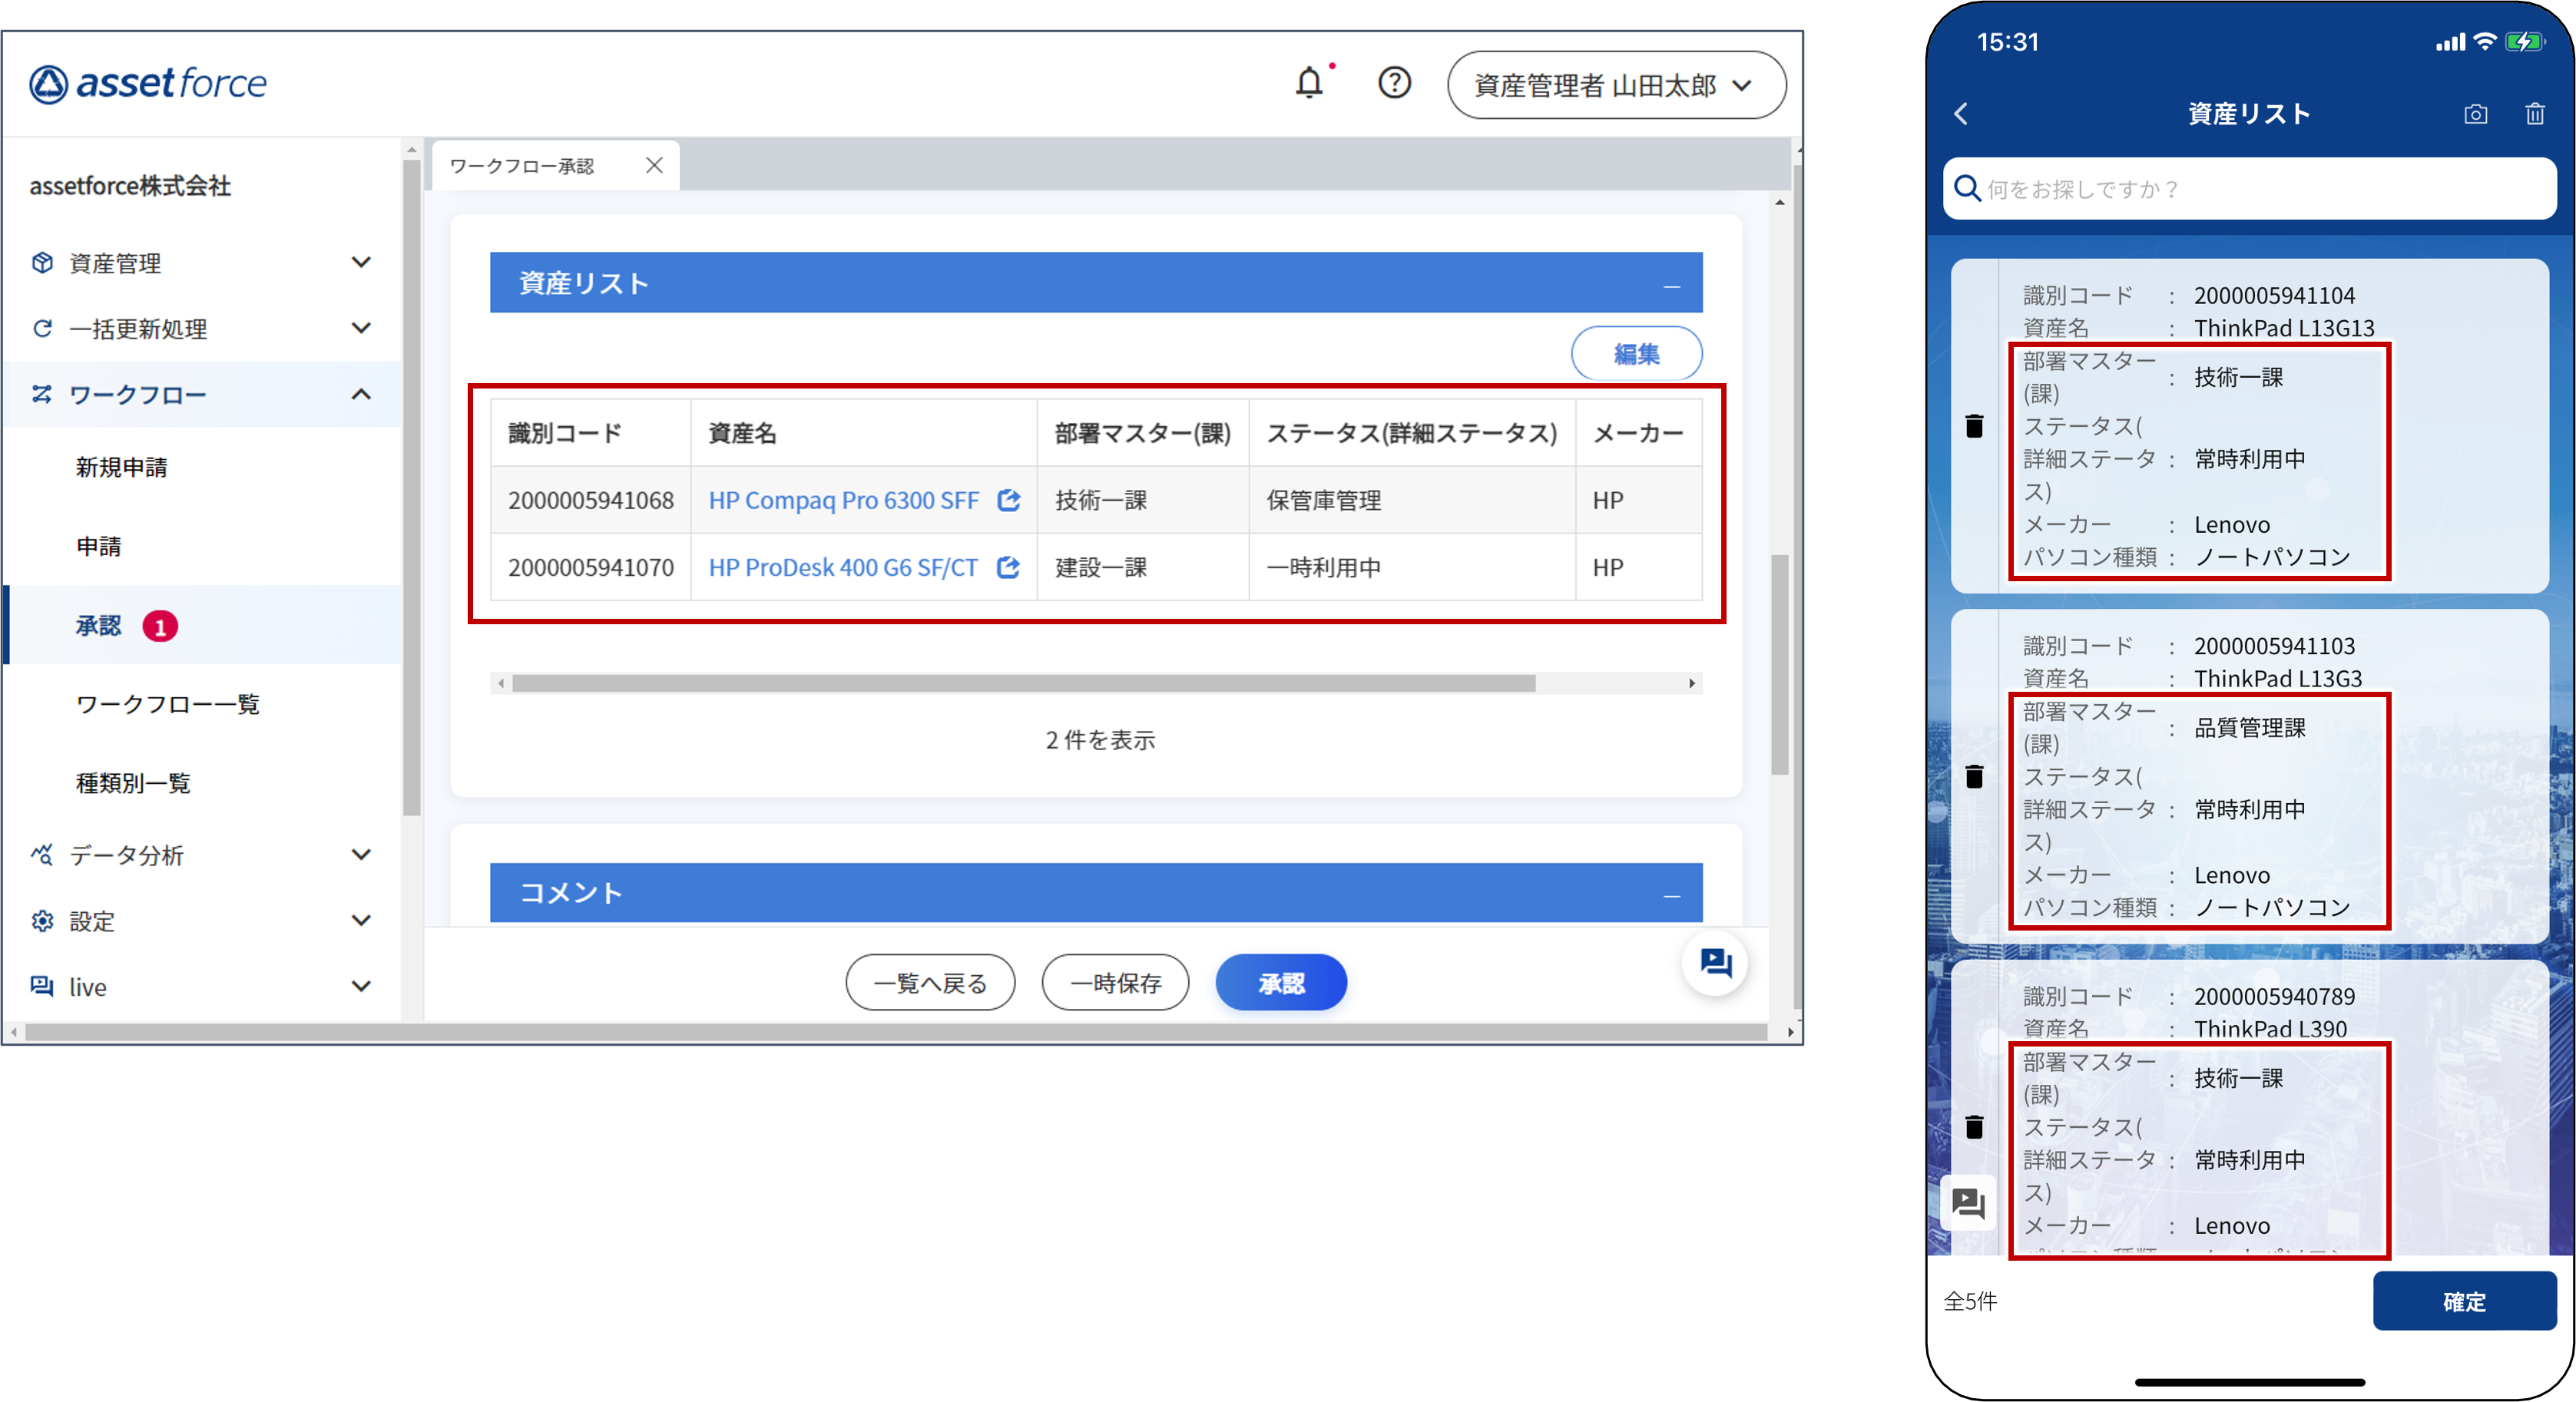Open the 資産管理者 山田太郎 user dropdown

(x=1615, y=85)
